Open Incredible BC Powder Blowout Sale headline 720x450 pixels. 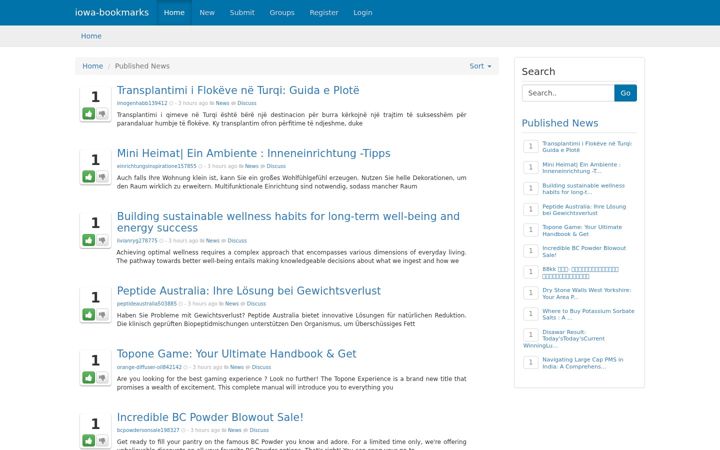pyautogui.click(x=210, y=417)
